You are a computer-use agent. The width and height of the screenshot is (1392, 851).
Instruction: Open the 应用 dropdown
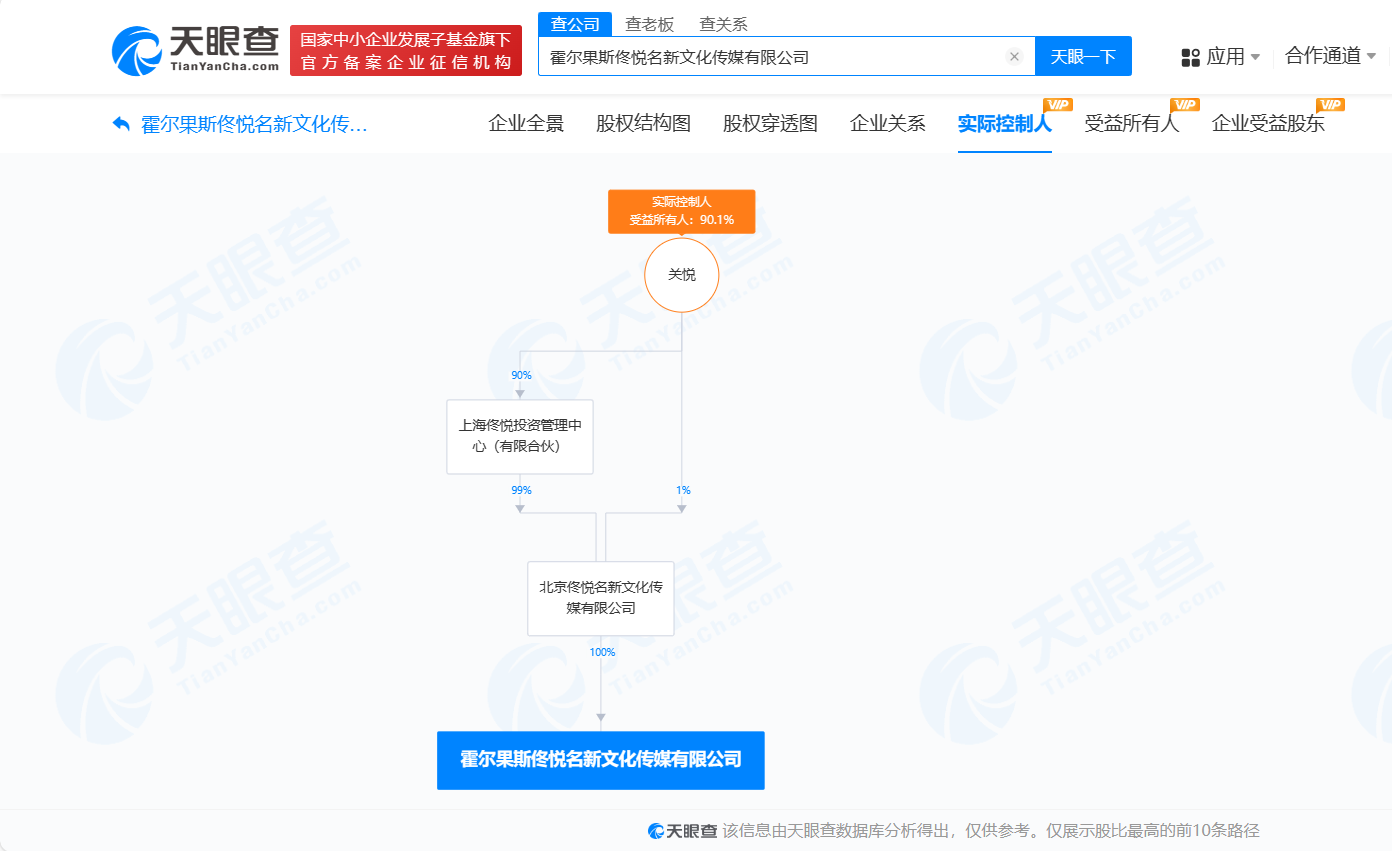[1225, 56]
